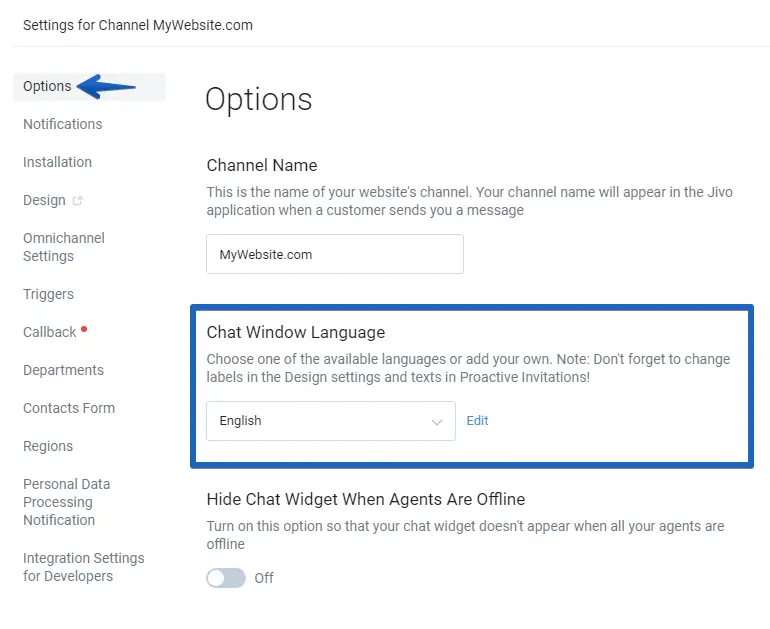This screenshot has height=629, width=770.
Task: Click the external link icon beside Design
Action: [x=78, y=201]
